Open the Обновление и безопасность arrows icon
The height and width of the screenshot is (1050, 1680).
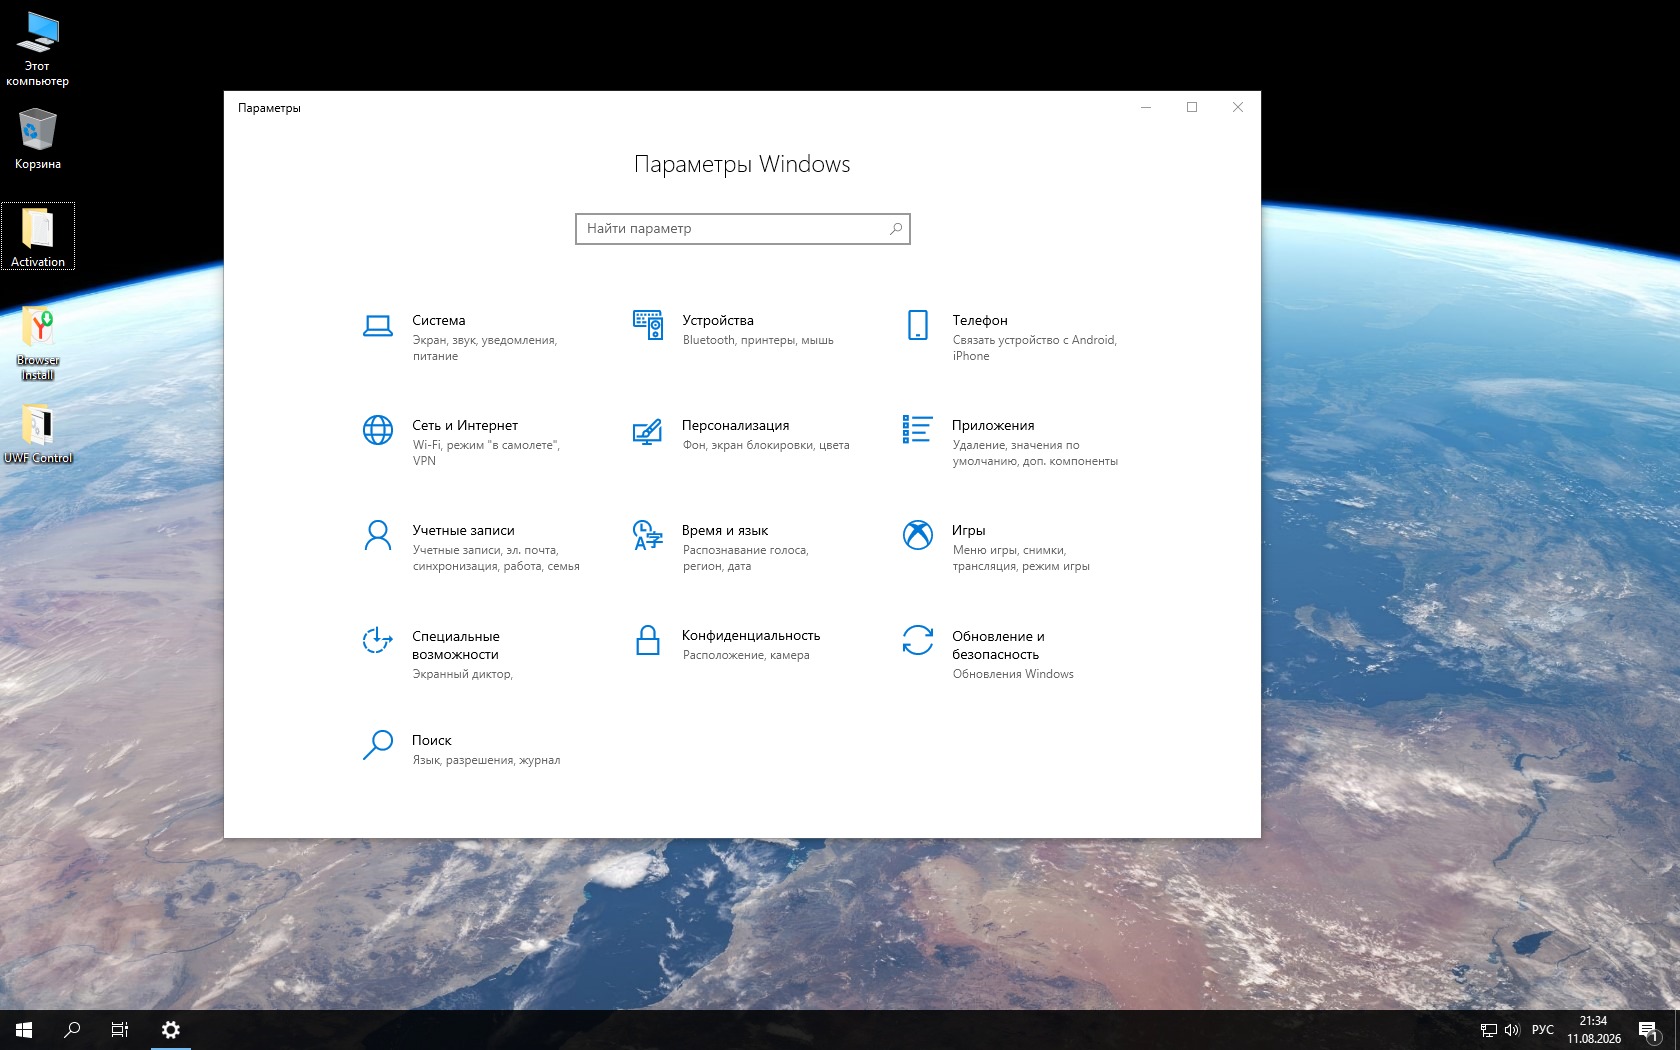[918, 640]
